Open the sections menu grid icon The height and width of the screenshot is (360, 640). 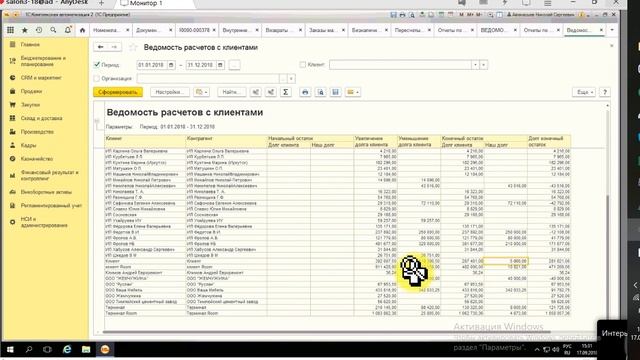[11, 30]
